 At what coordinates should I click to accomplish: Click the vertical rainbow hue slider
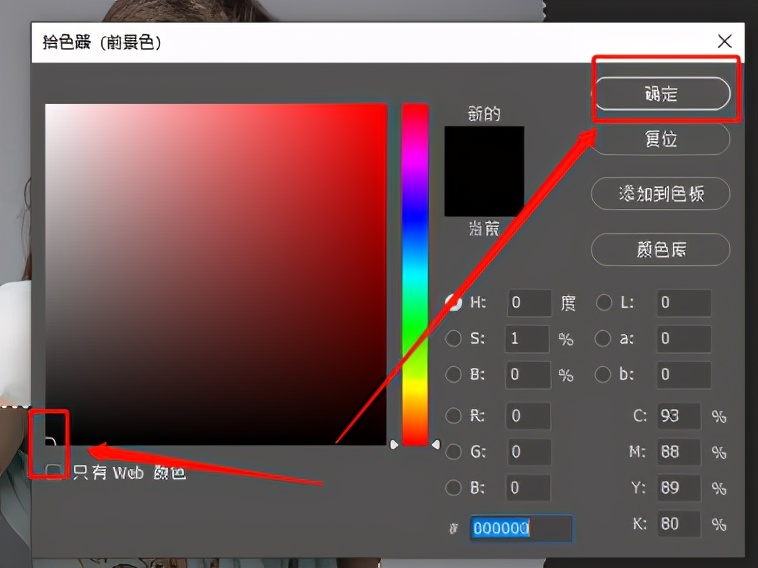415,274
